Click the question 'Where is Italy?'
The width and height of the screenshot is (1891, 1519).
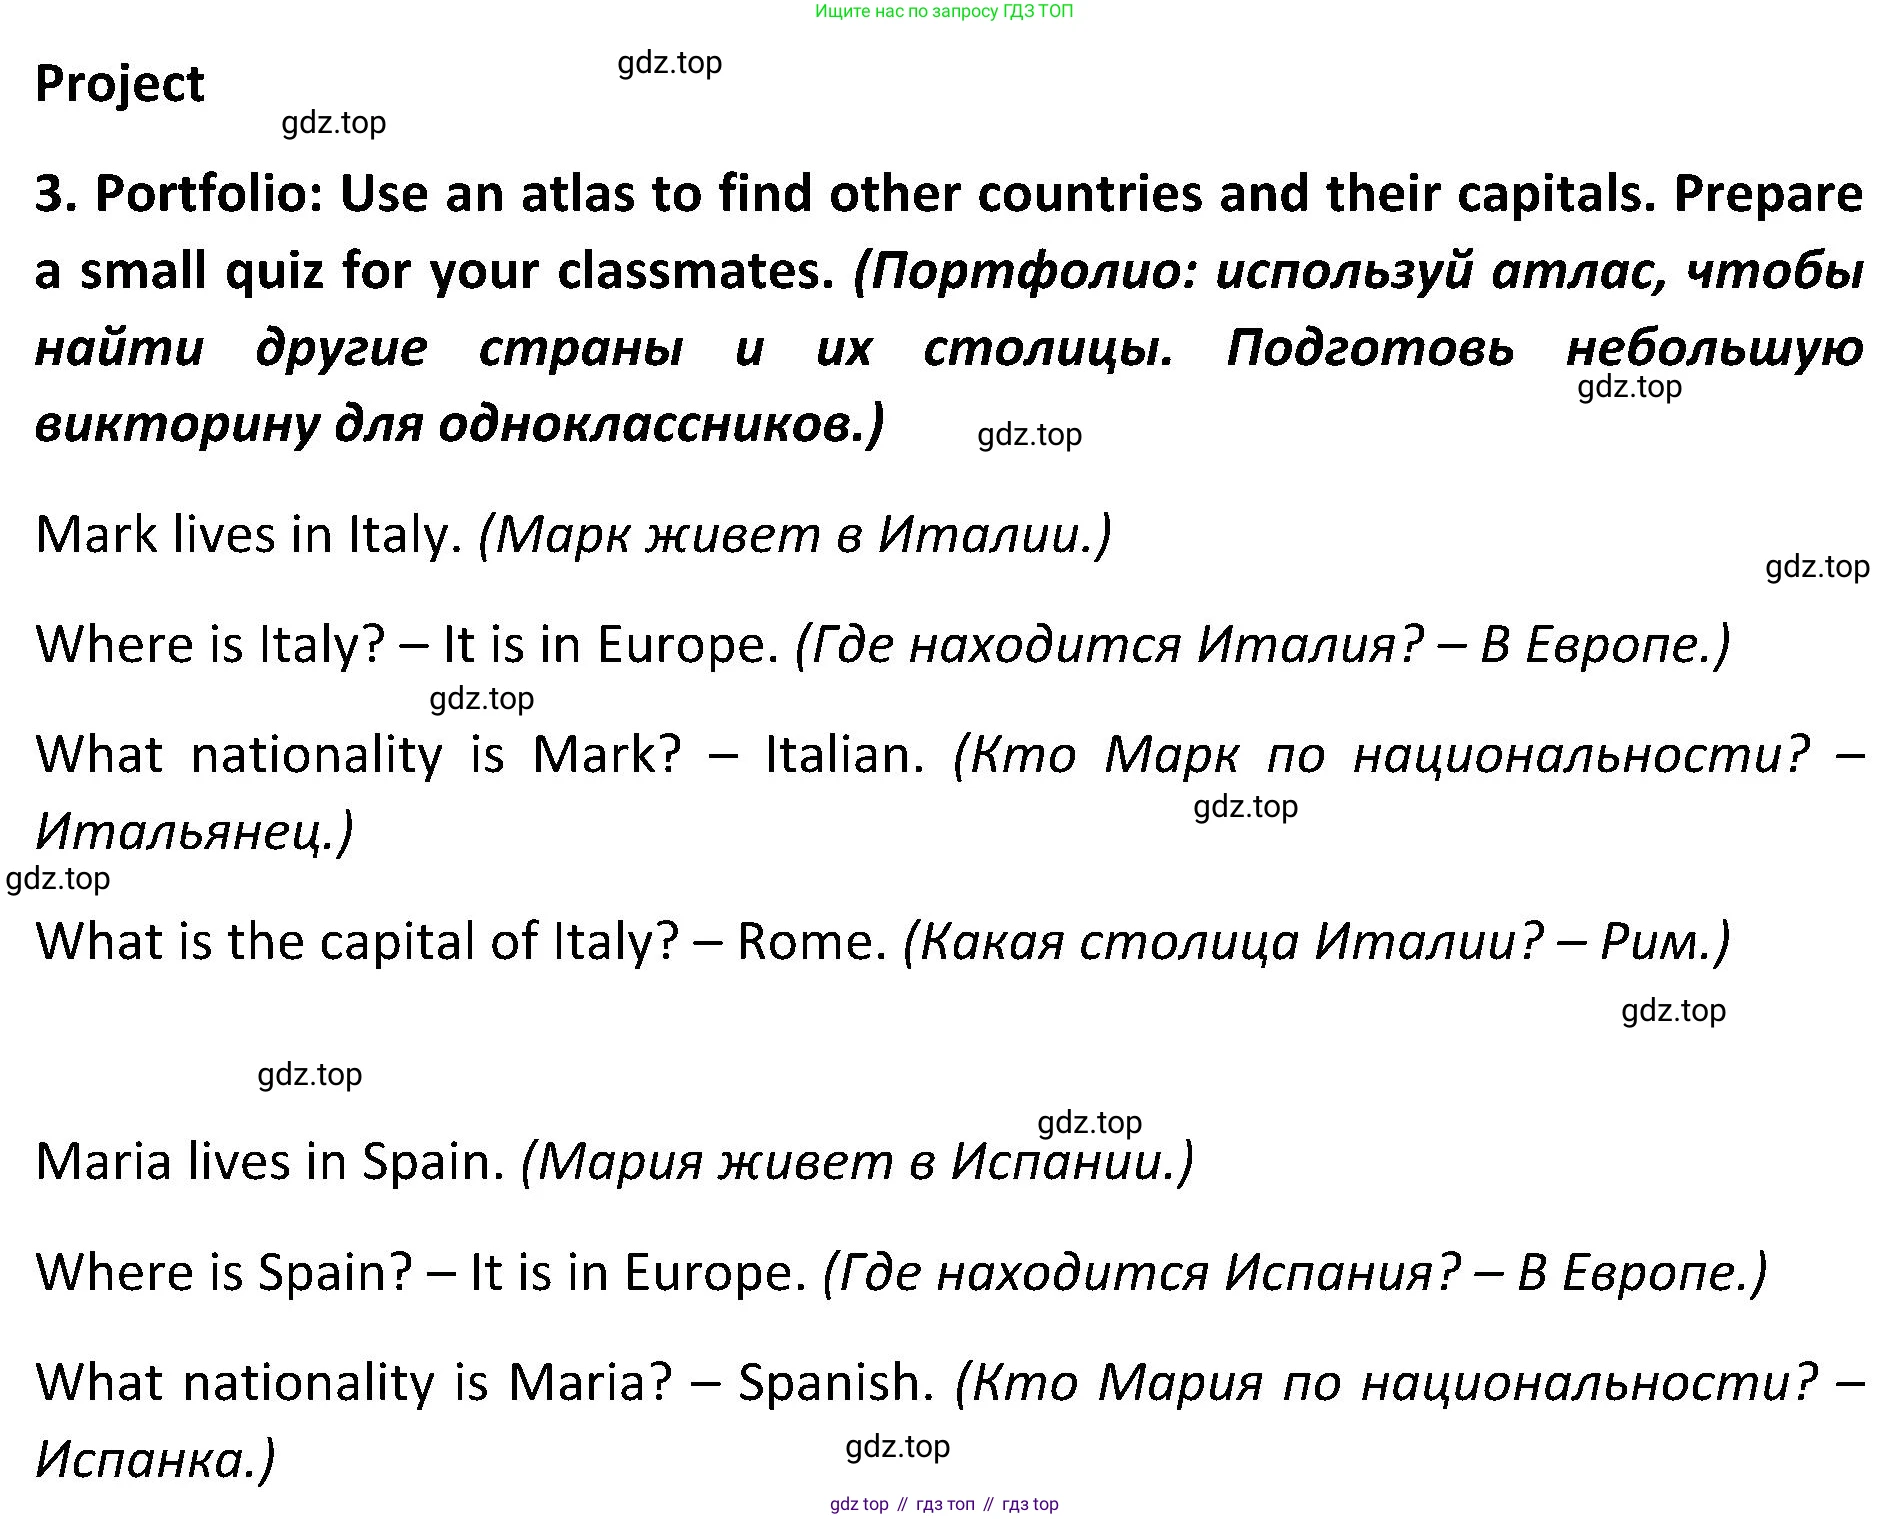[210, 645]
